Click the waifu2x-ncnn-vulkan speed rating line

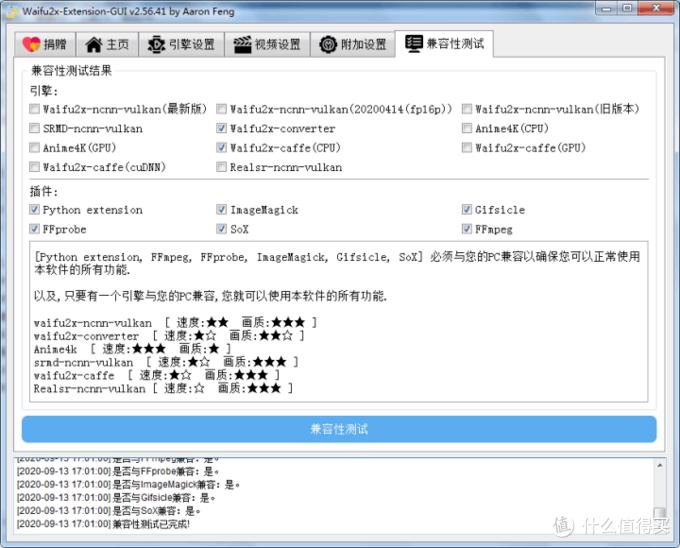[x=176, y=323]
